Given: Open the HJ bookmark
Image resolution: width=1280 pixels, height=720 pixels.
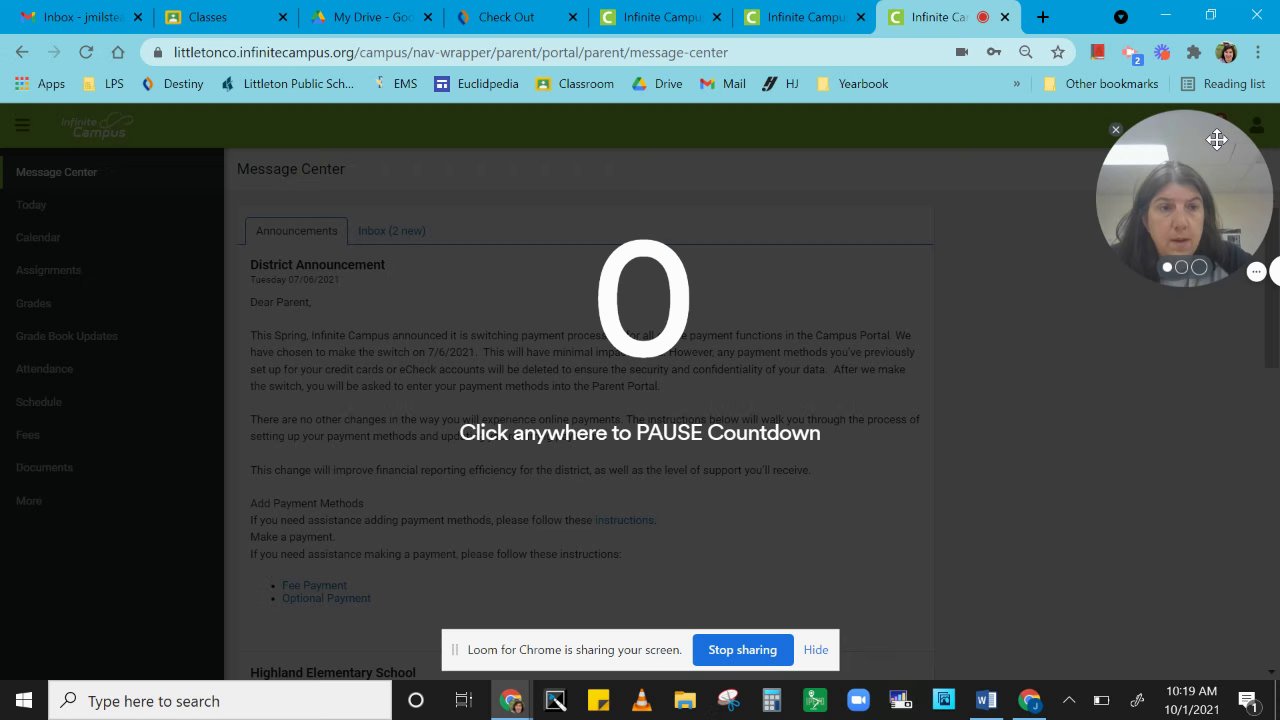Looking at the screenshot, I should [780, 84].
